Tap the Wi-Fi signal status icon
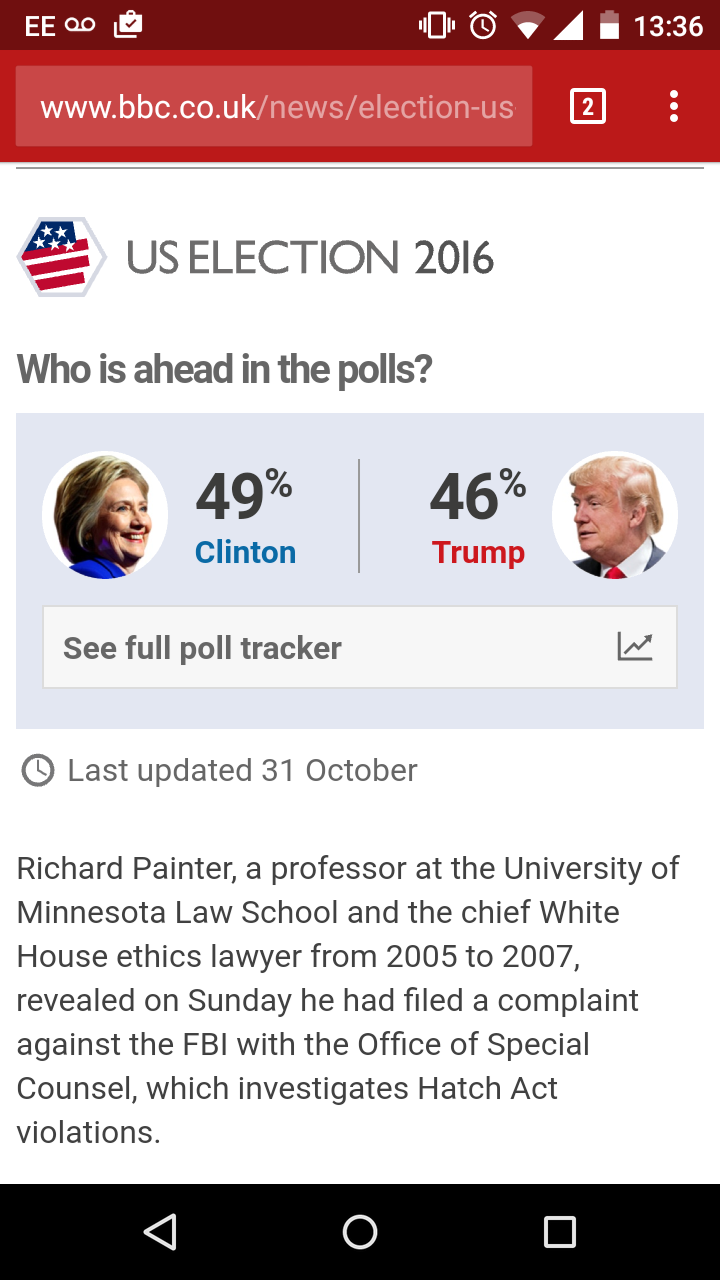 click(x=527, y=26)
